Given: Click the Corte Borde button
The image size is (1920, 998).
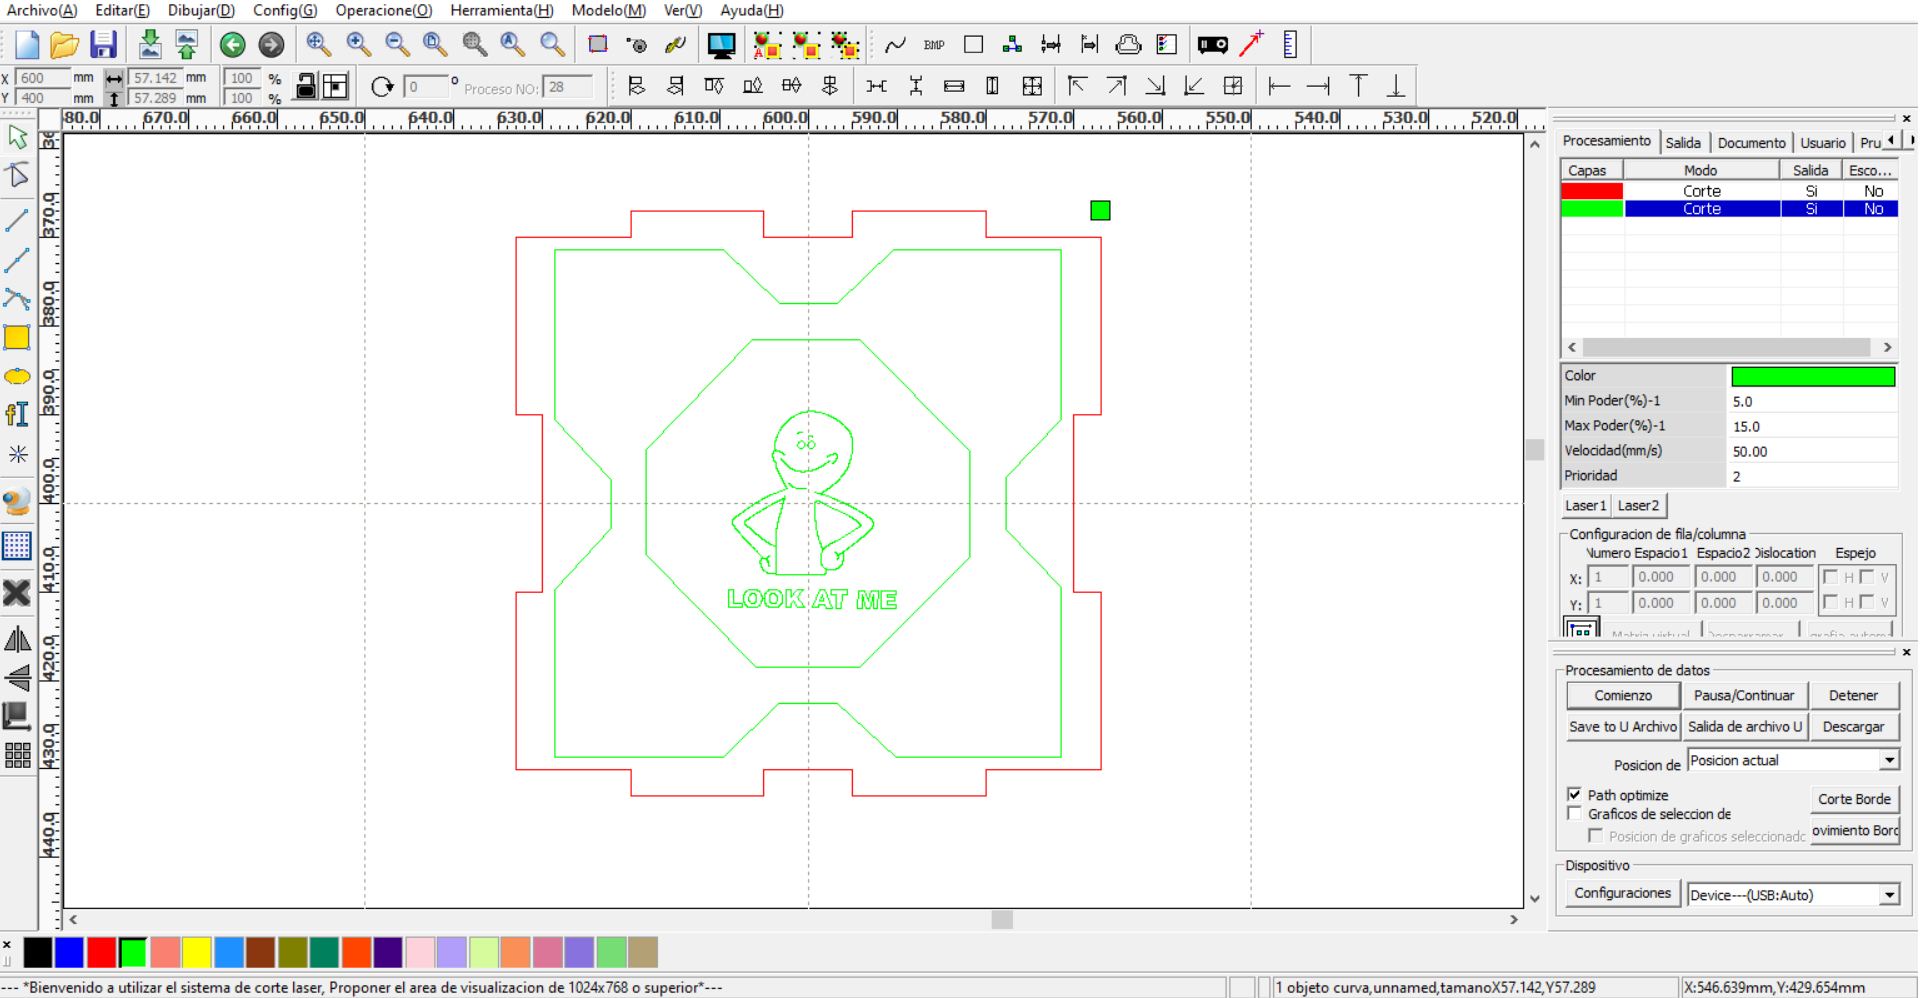Looking at the screenshot, I should (1854, 799).
